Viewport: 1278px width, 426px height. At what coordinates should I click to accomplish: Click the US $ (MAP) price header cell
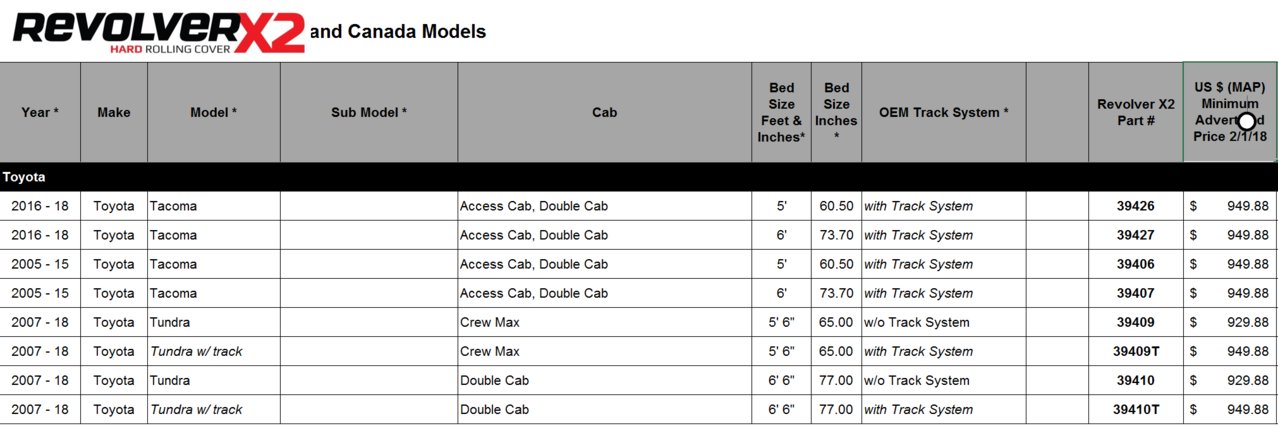click(1230, 112)
